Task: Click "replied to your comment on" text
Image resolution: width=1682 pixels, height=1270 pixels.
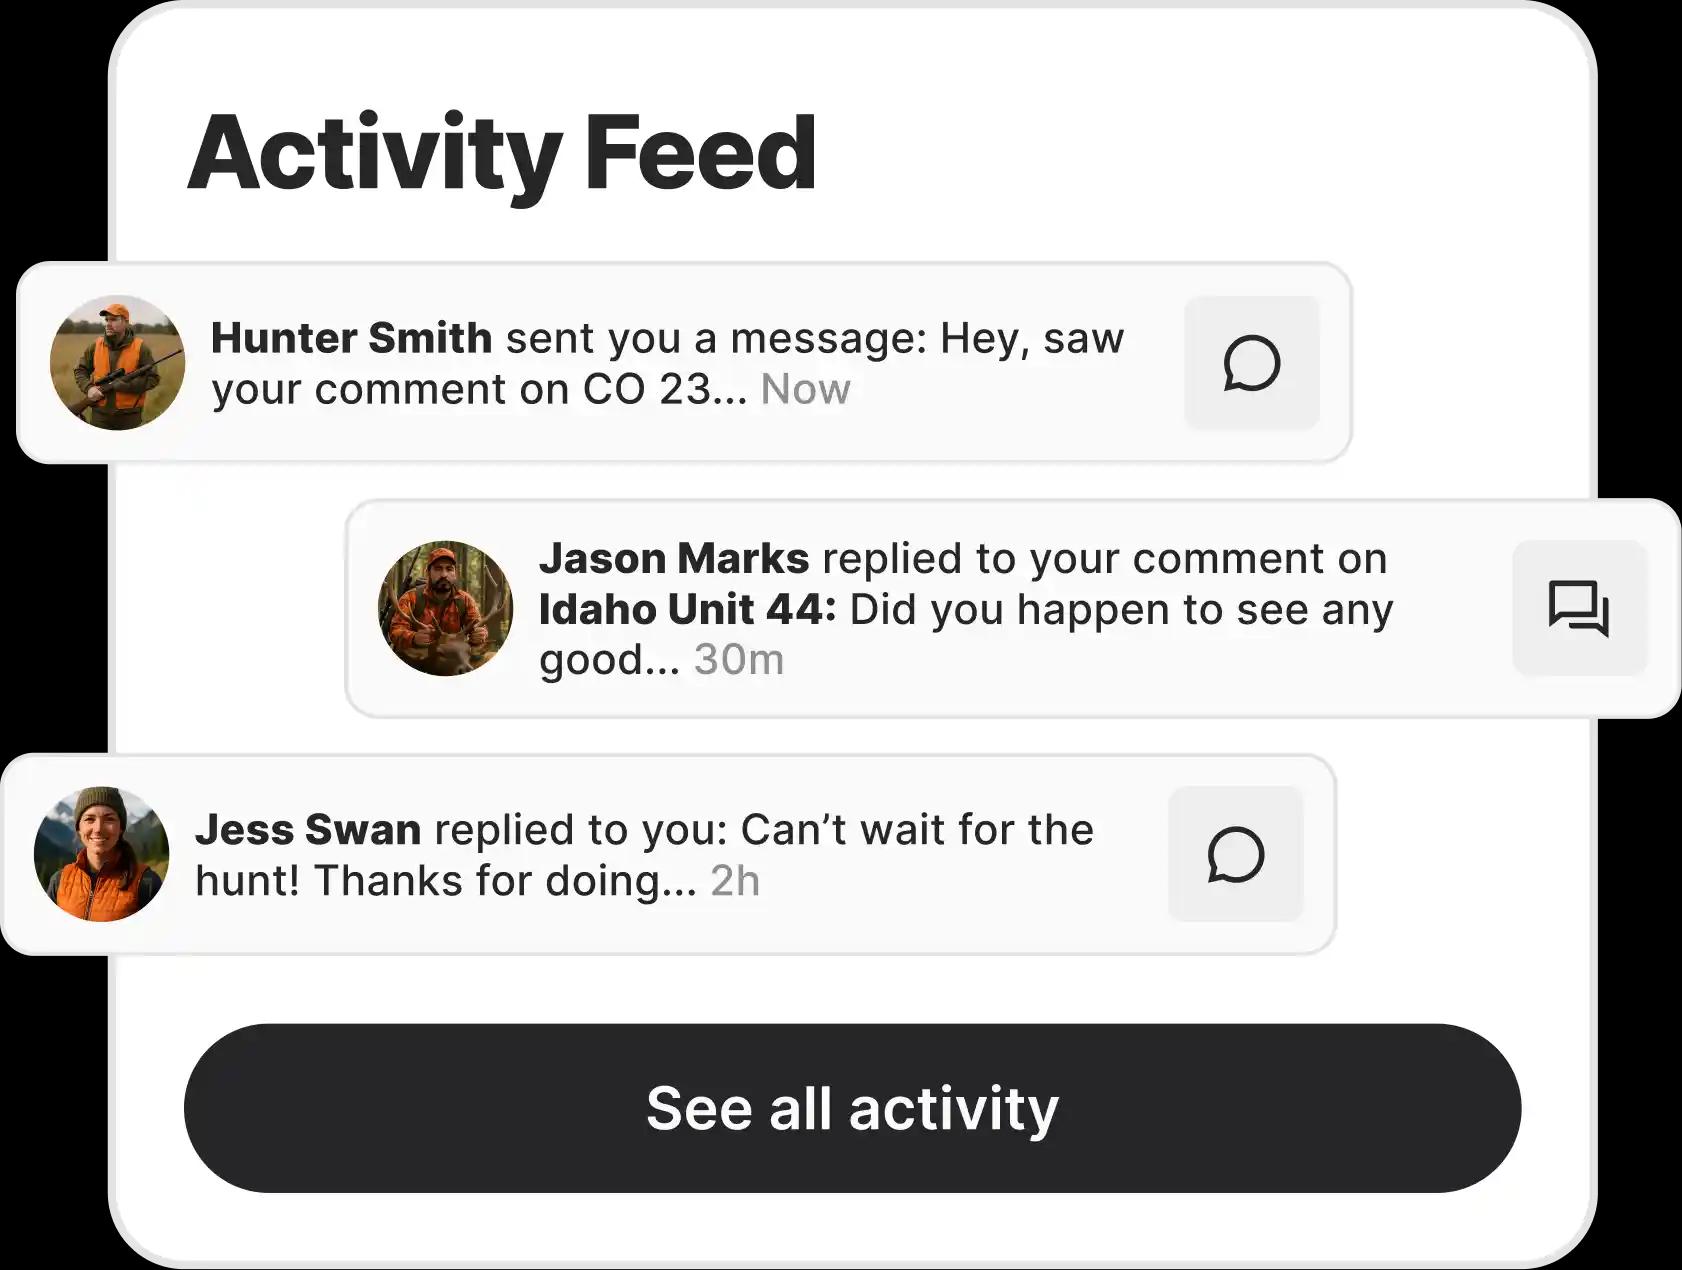Action: 1104,558
